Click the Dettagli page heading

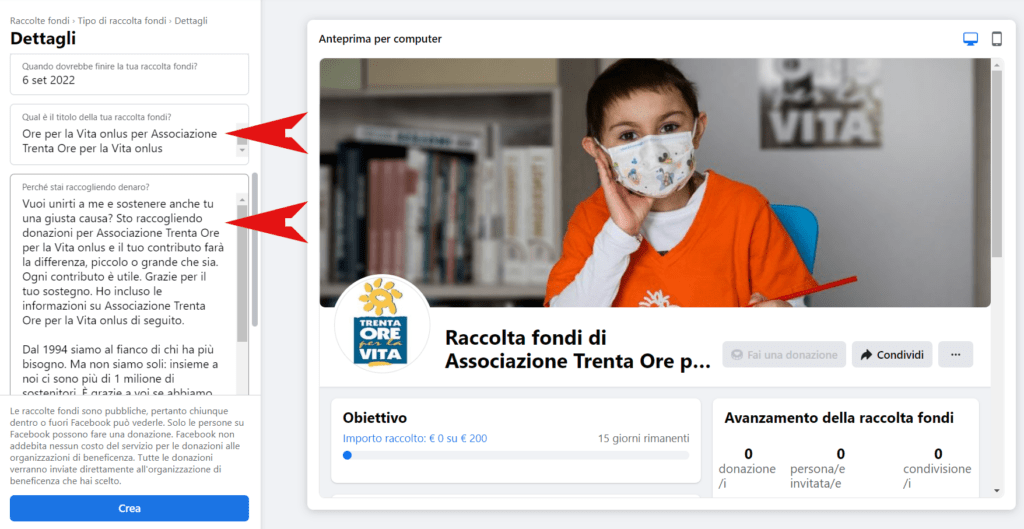[x=43, y=39]
